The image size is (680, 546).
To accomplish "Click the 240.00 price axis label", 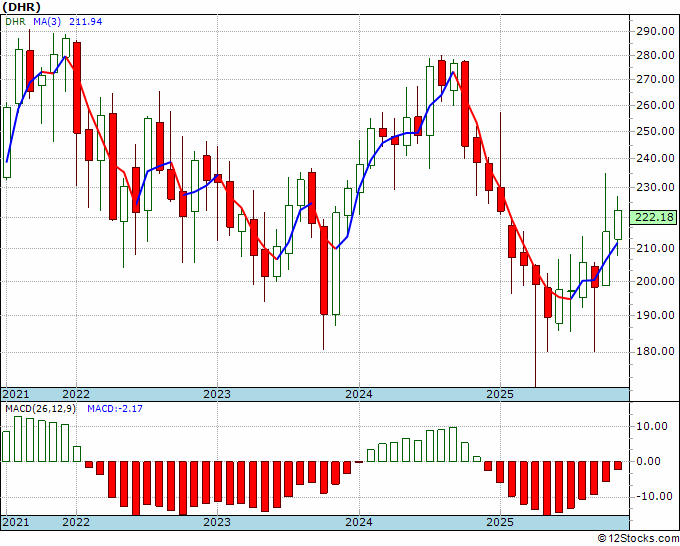I will pos(655,158).
